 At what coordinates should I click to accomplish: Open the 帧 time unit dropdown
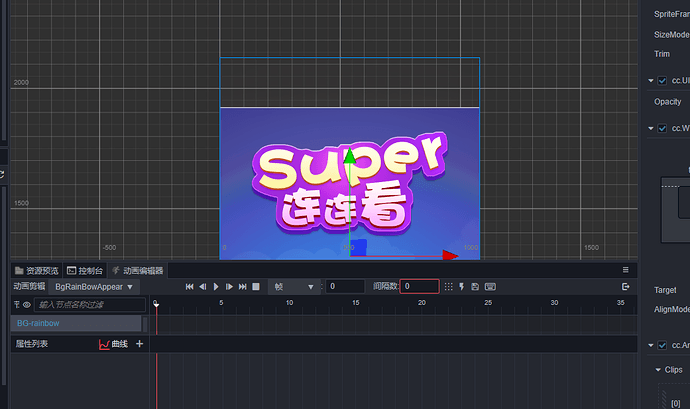tap(294, 287)
